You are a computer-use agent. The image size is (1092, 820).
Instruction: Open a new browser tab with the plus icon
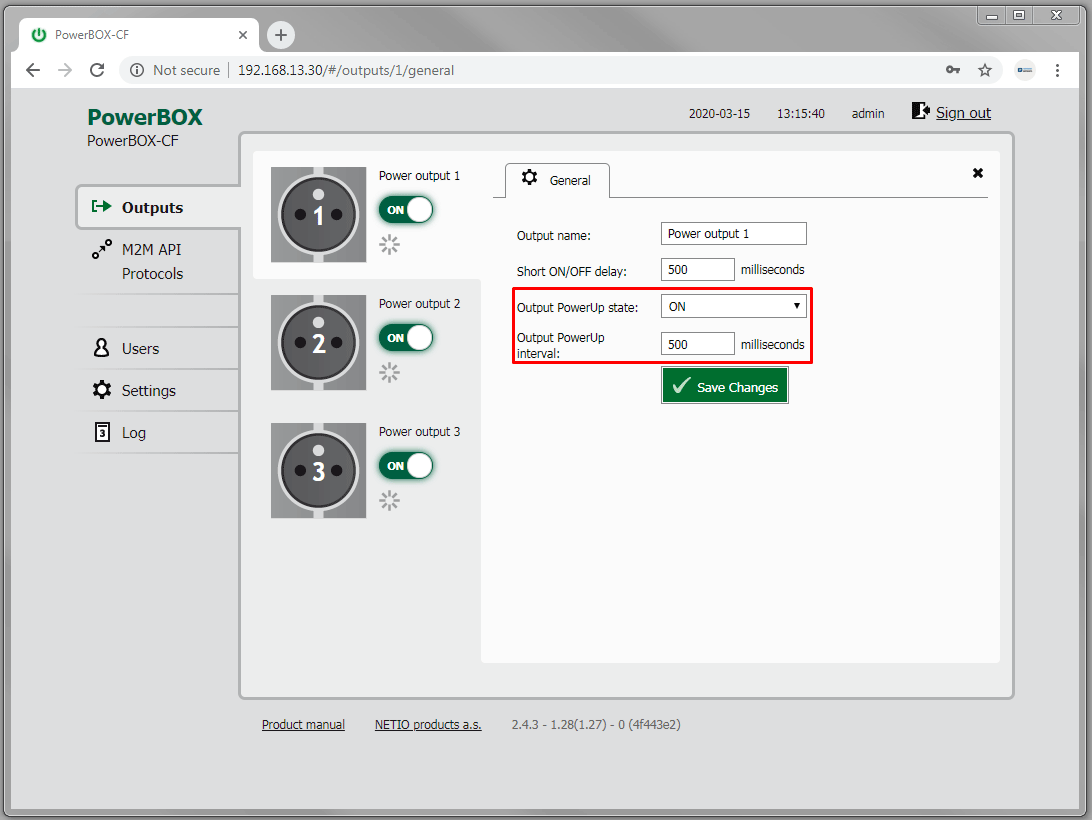281,35
